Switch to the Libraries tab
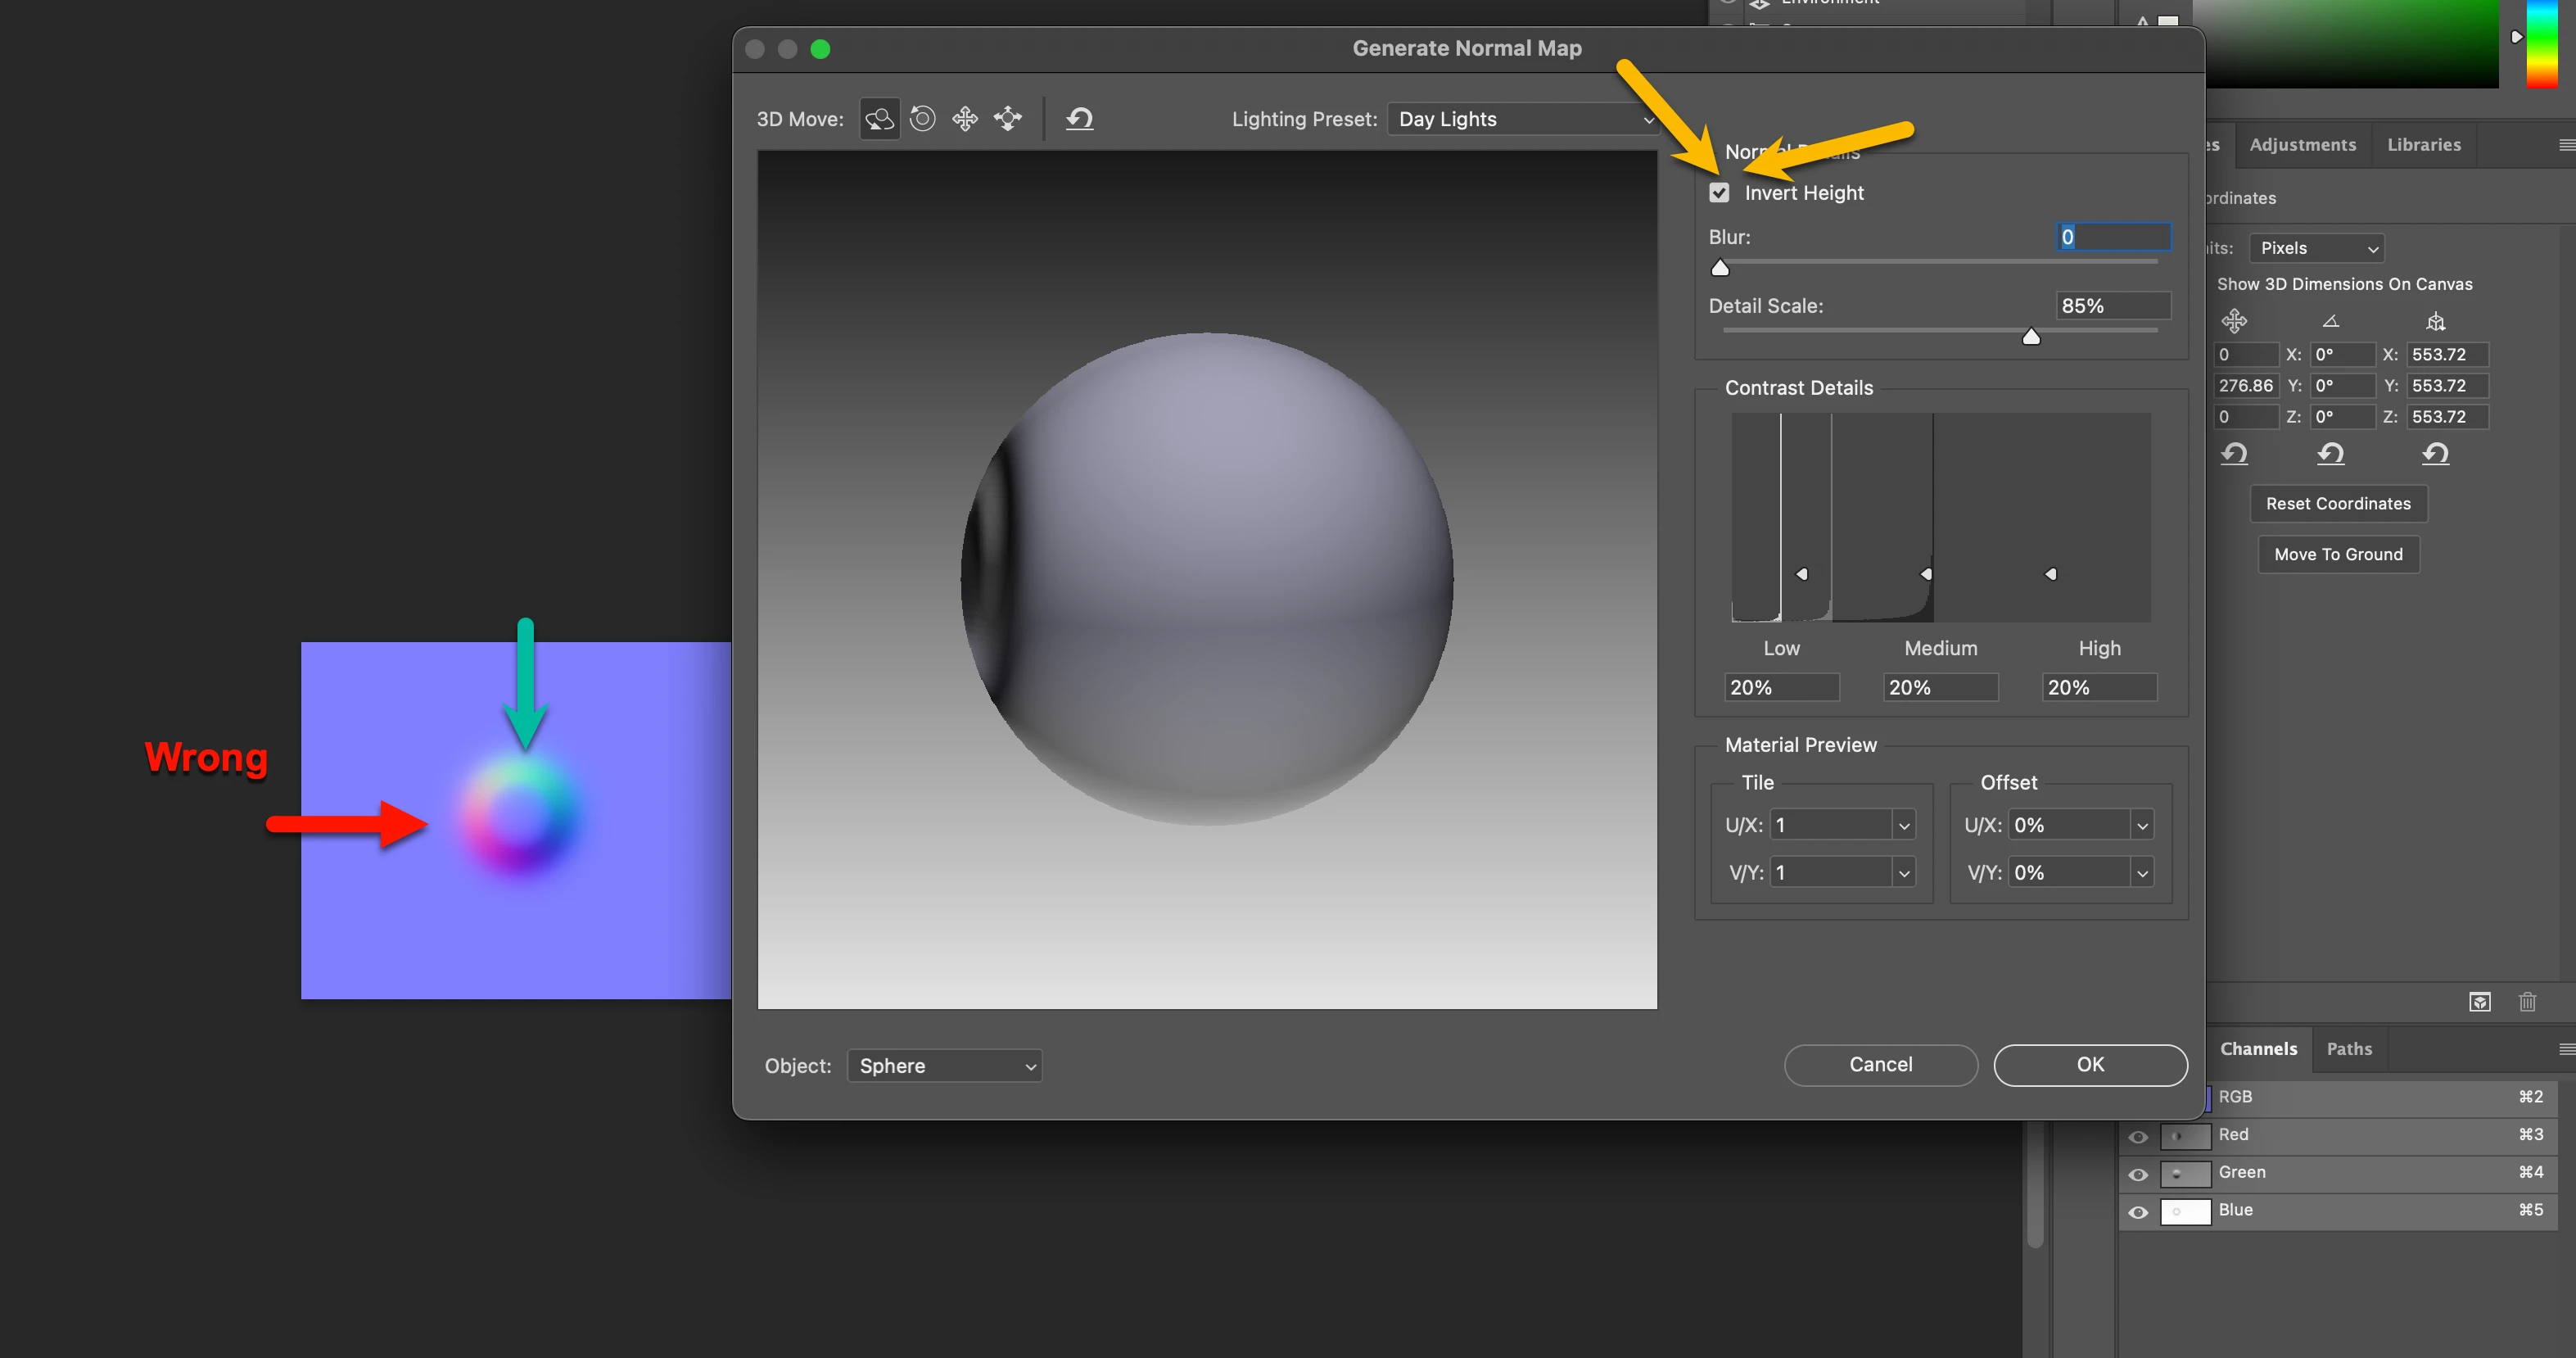The width and height of the screenshot is (2576, 1358). 2423,145
